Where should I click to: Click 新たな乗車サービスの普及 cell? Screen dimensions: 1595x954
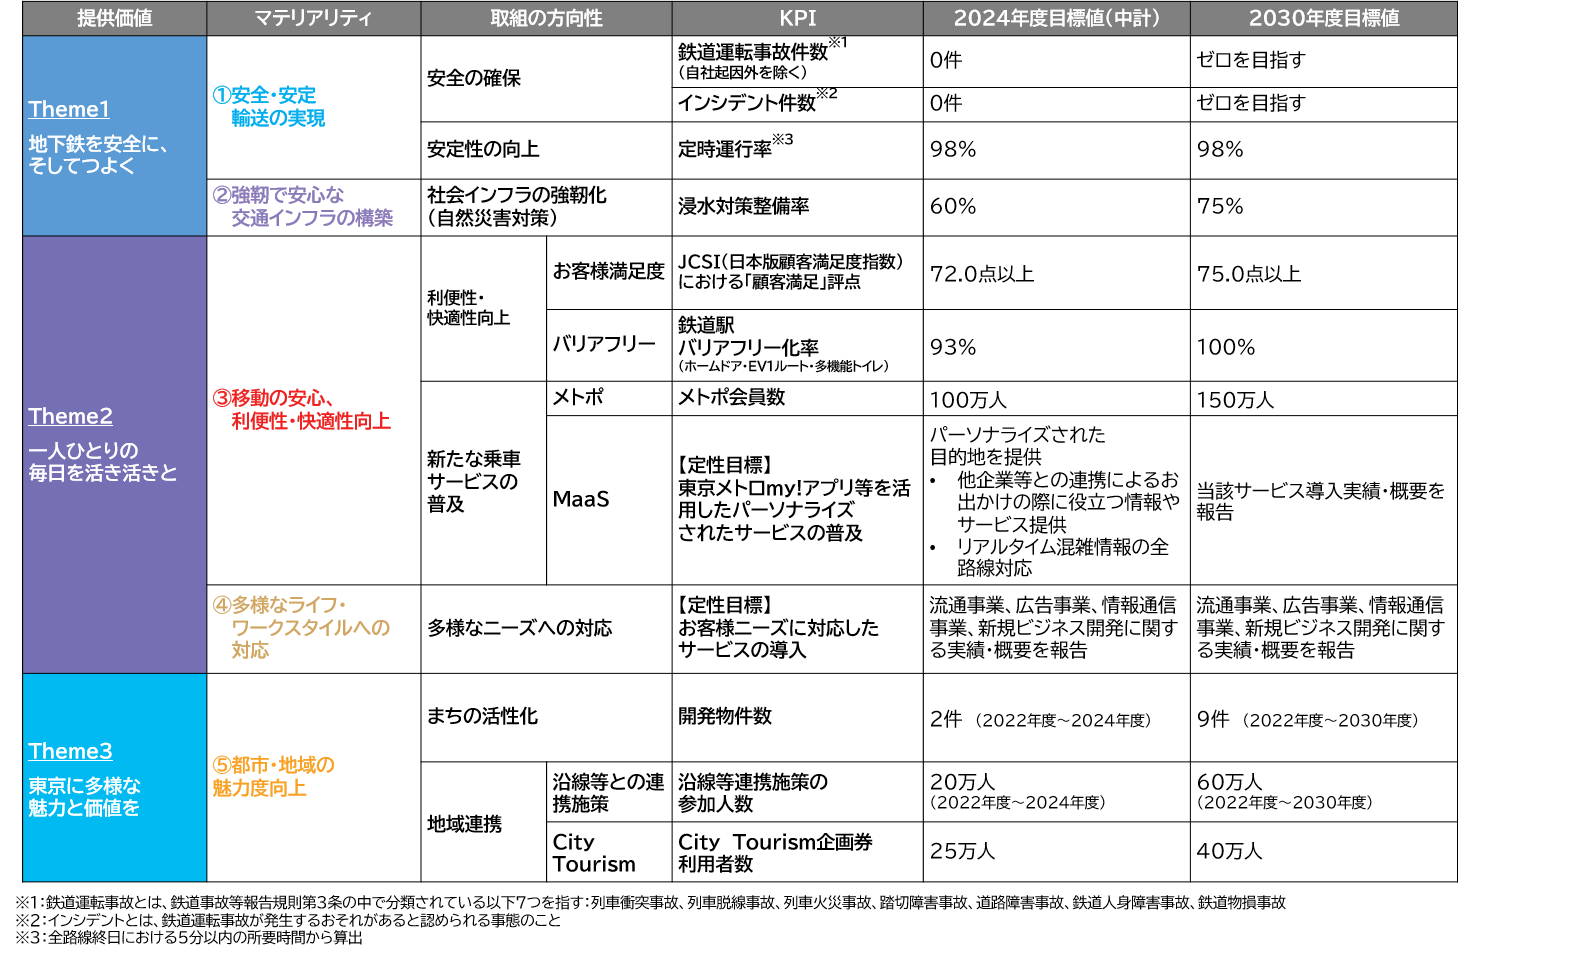(x=483, y=483)
